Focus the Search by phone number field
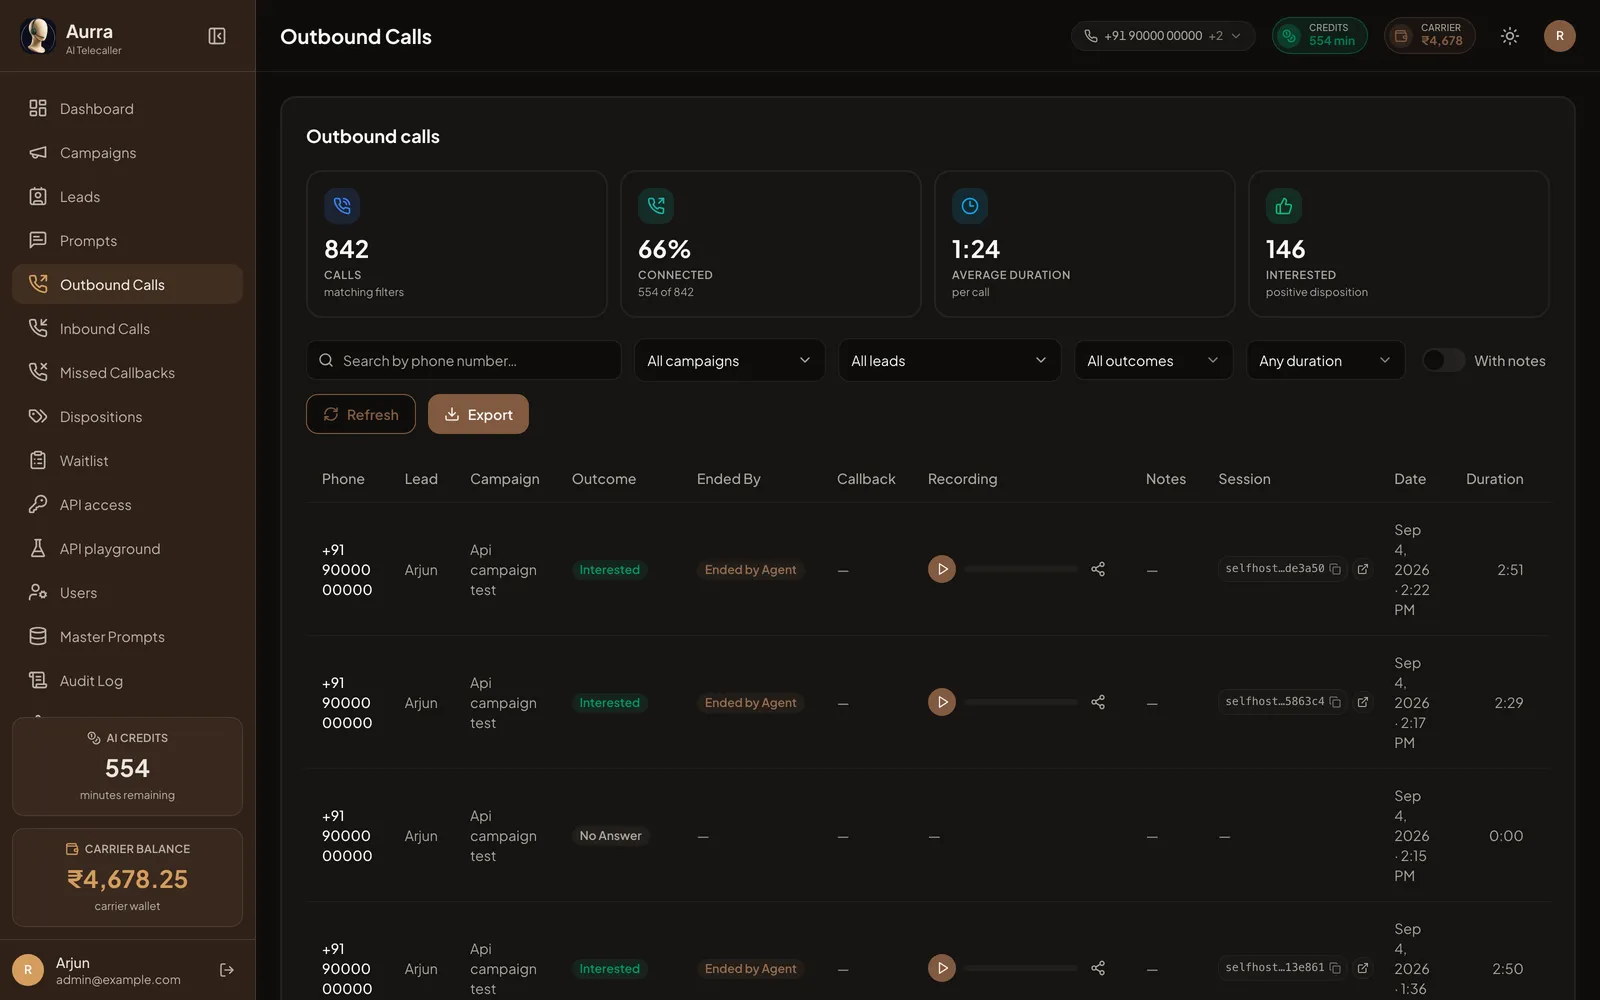 tap(464, 360)
